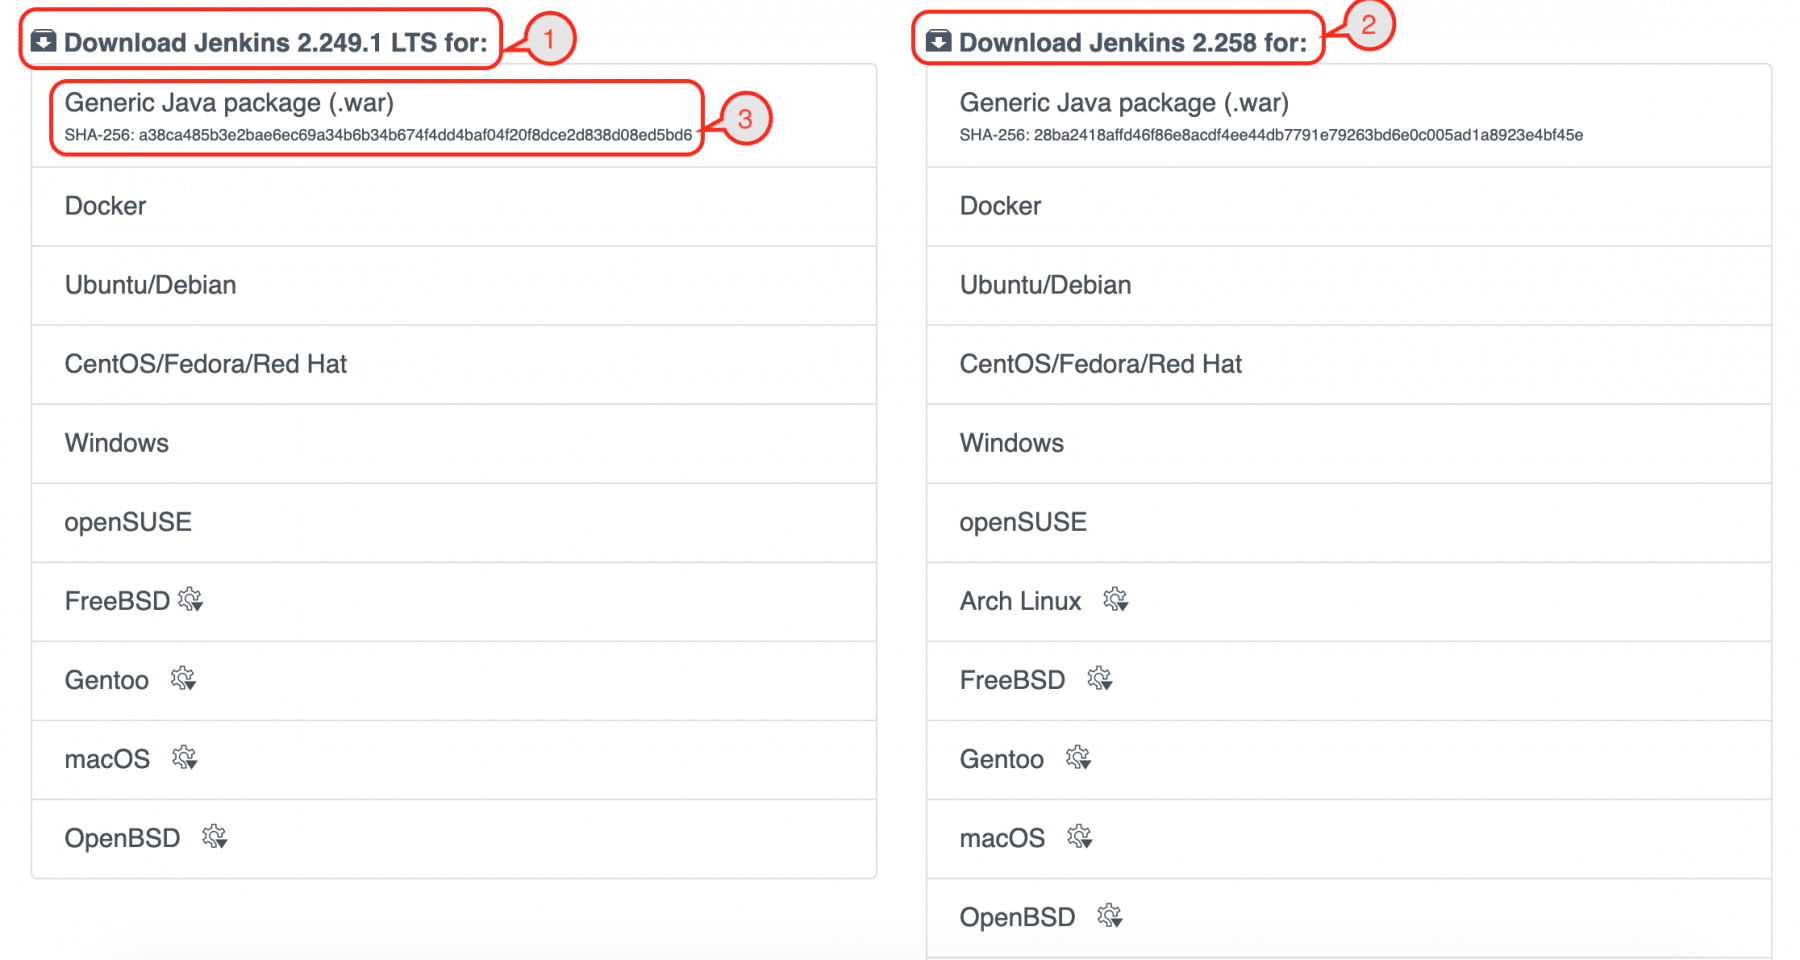Download weekly 2.258 Generic Java package (.war)
Viewport: 1800px width, 960px height.
1124,103
